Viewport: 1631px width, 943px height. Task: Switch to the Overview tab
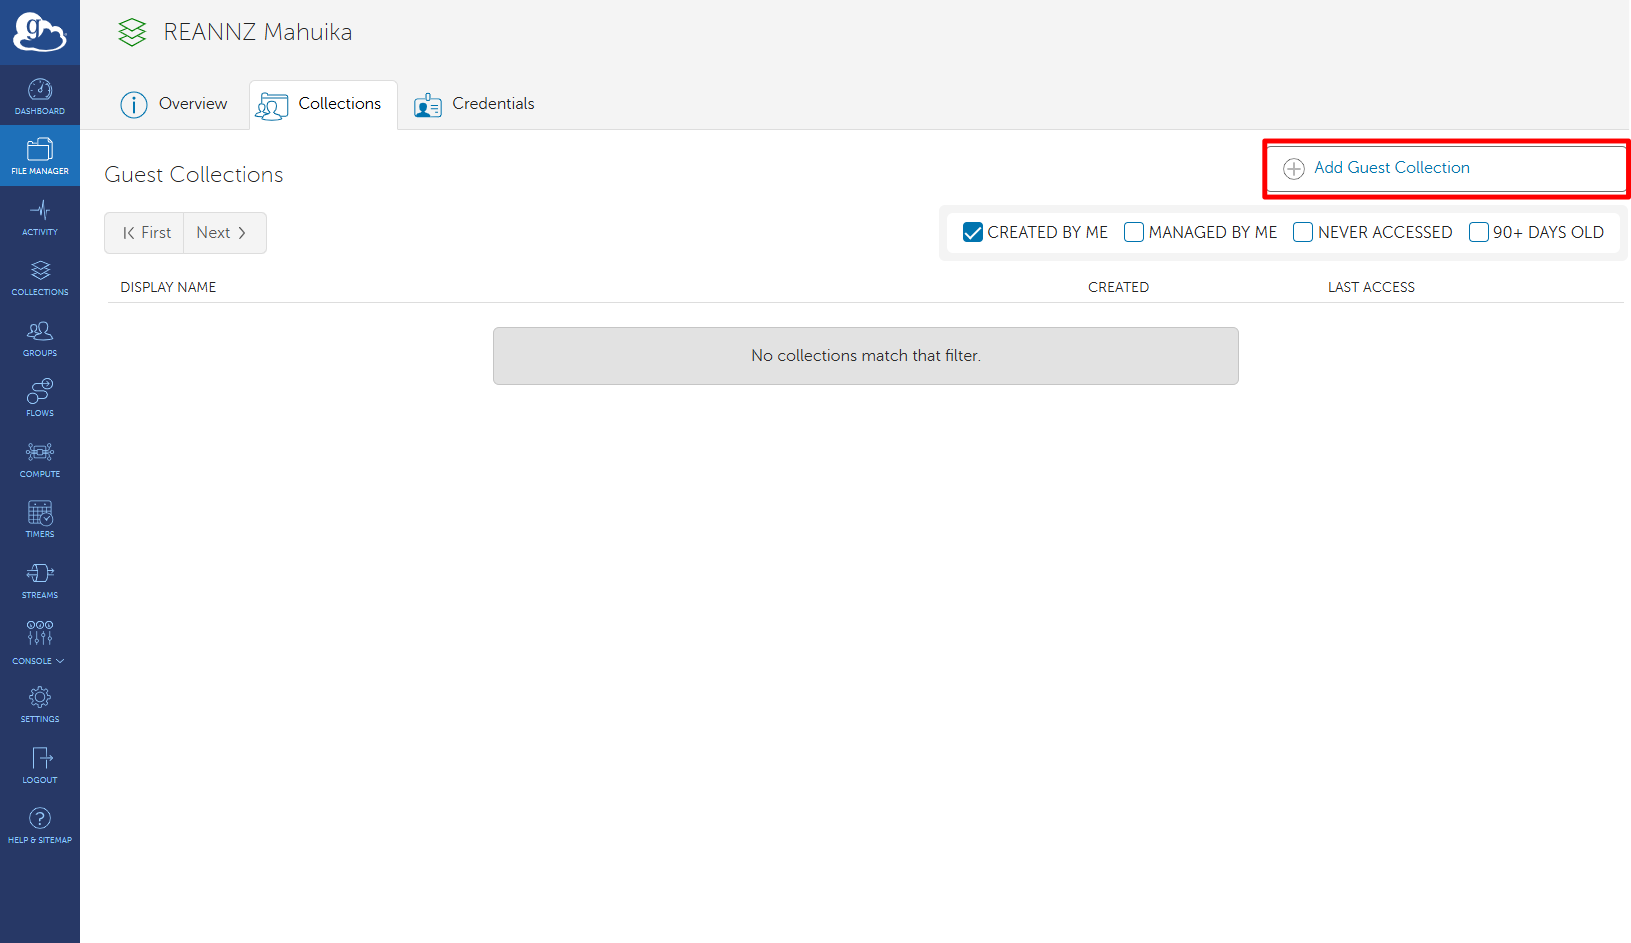click(174, 104)
